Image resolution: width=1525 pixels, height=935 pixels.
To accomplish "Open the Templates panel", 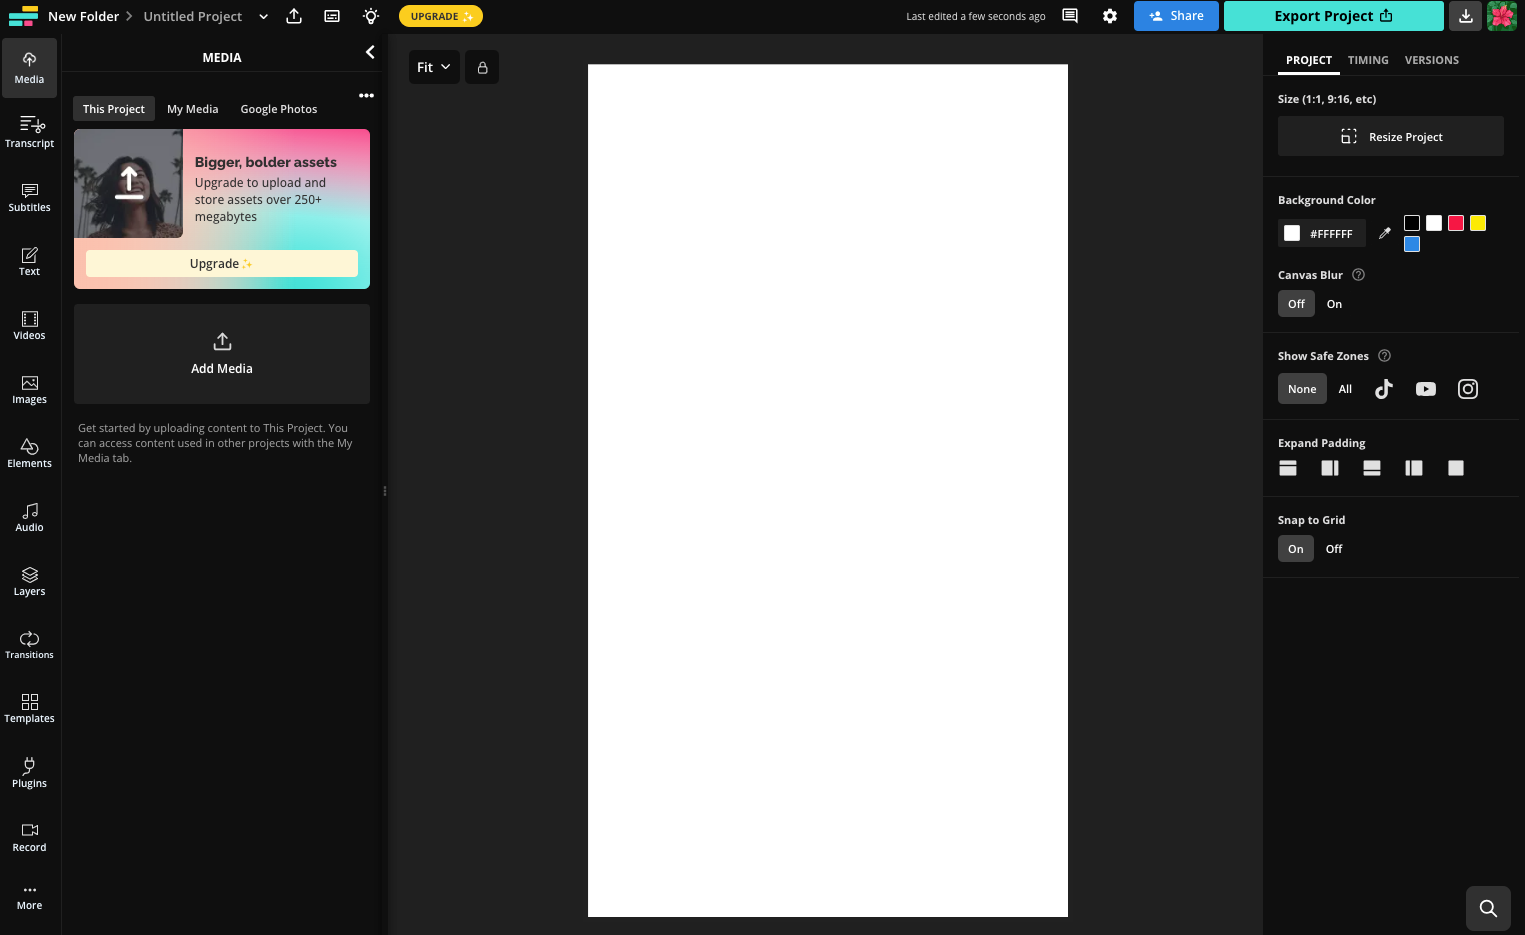I will click(29, 708).
